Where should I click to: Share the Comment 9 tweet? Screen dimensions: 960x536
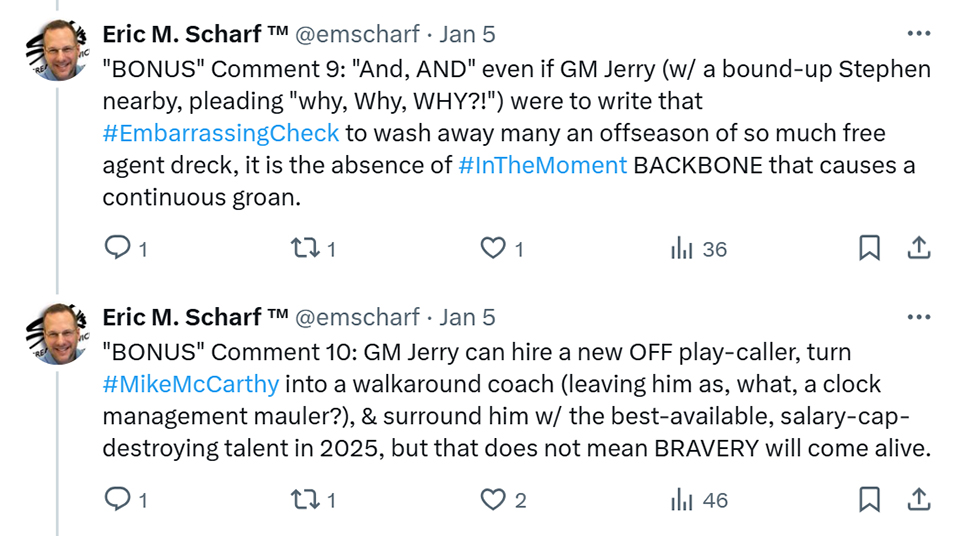pyautogui.click(x=919, y=247)
